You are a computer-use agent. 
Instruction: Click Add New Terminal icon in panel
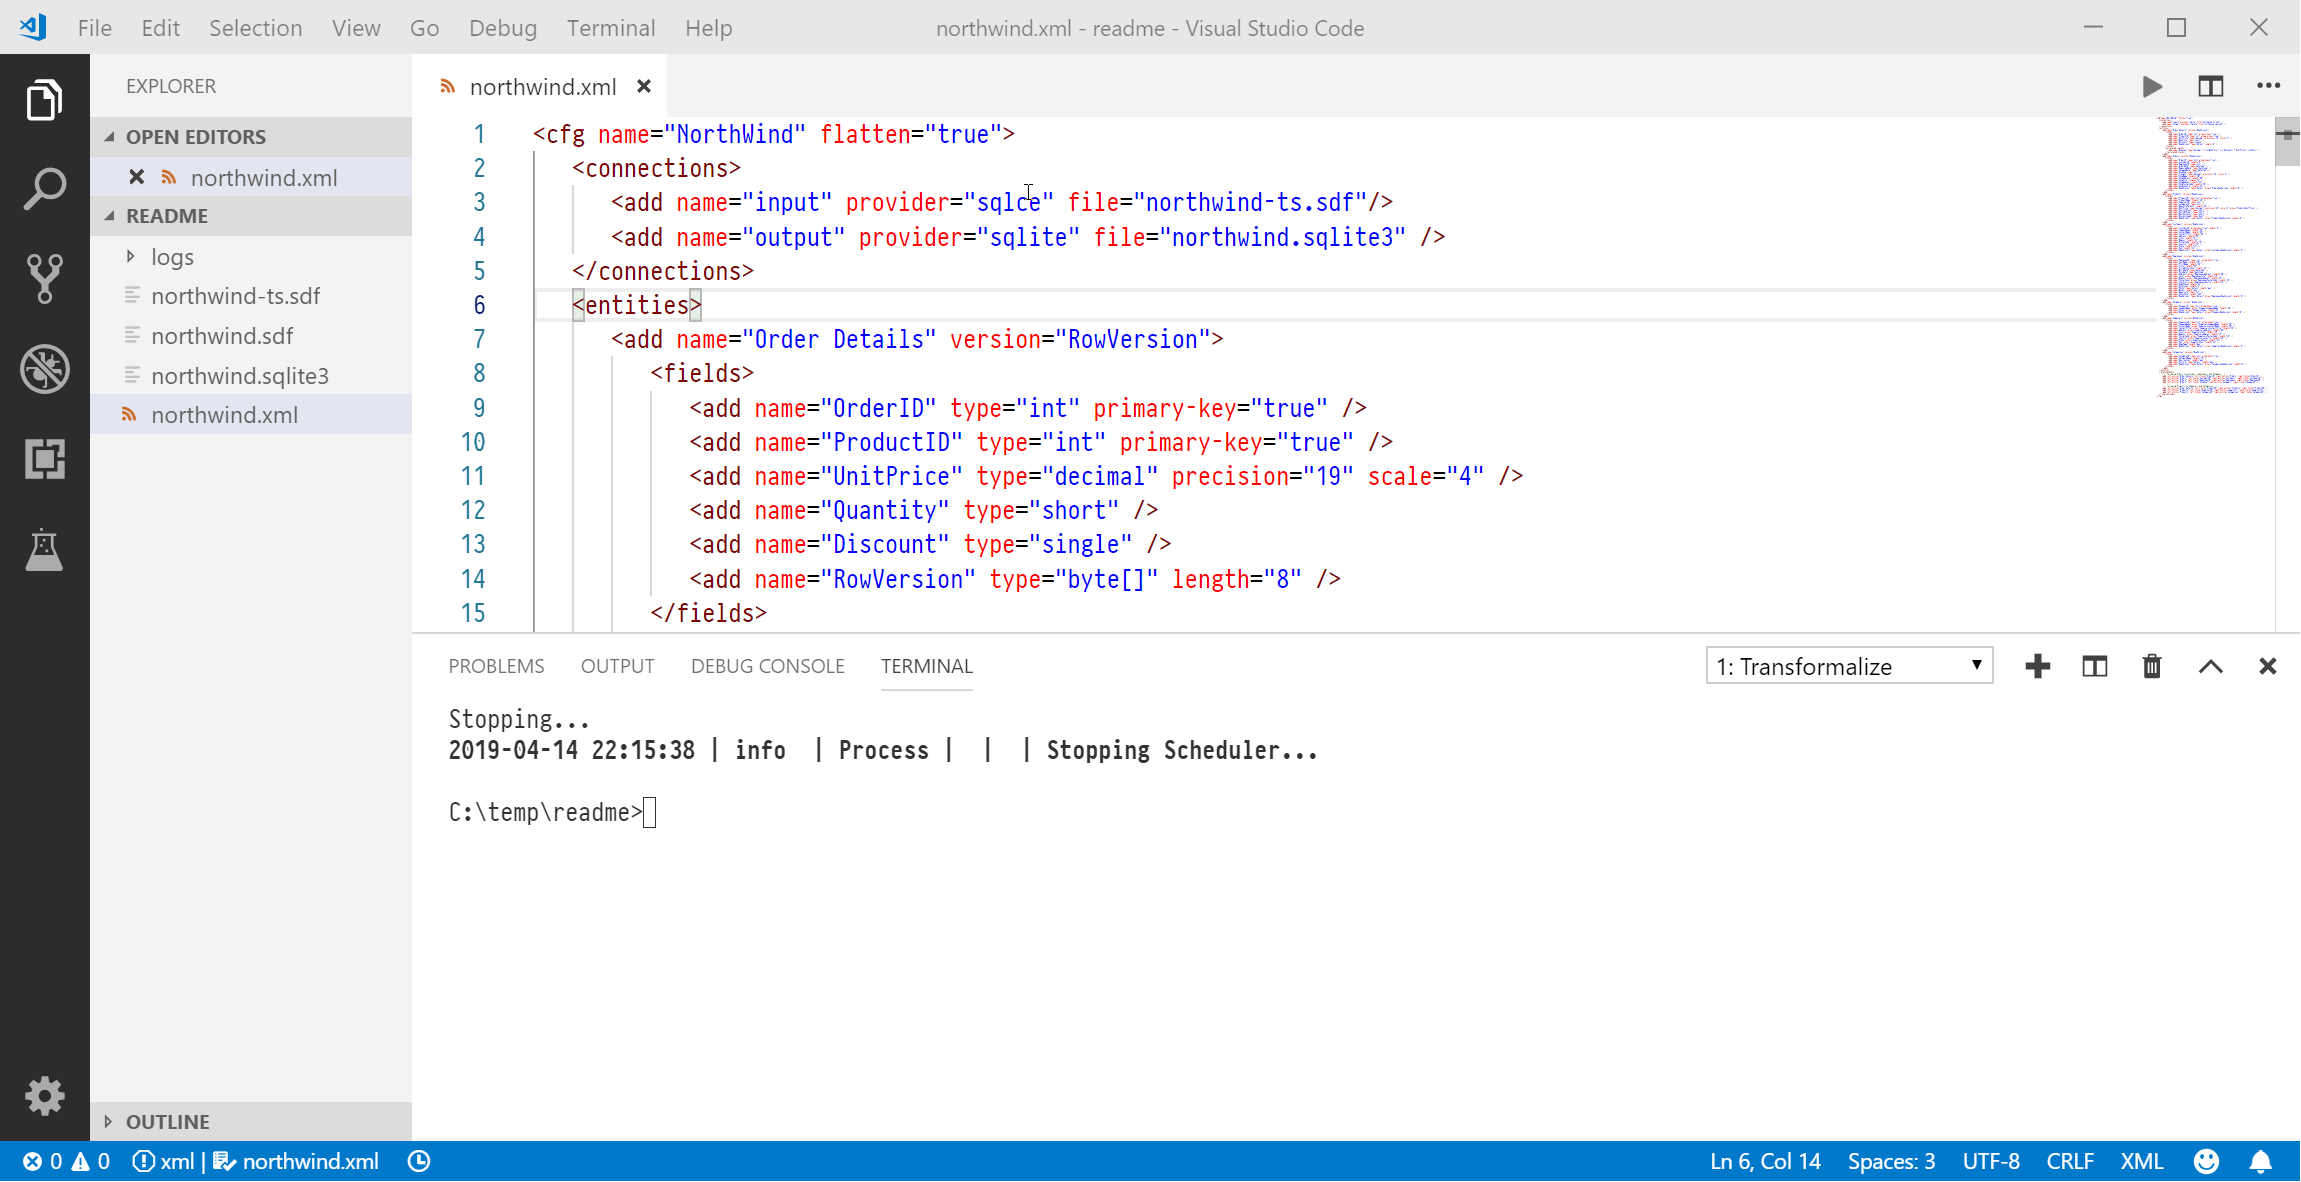[x=2039, y=665]
